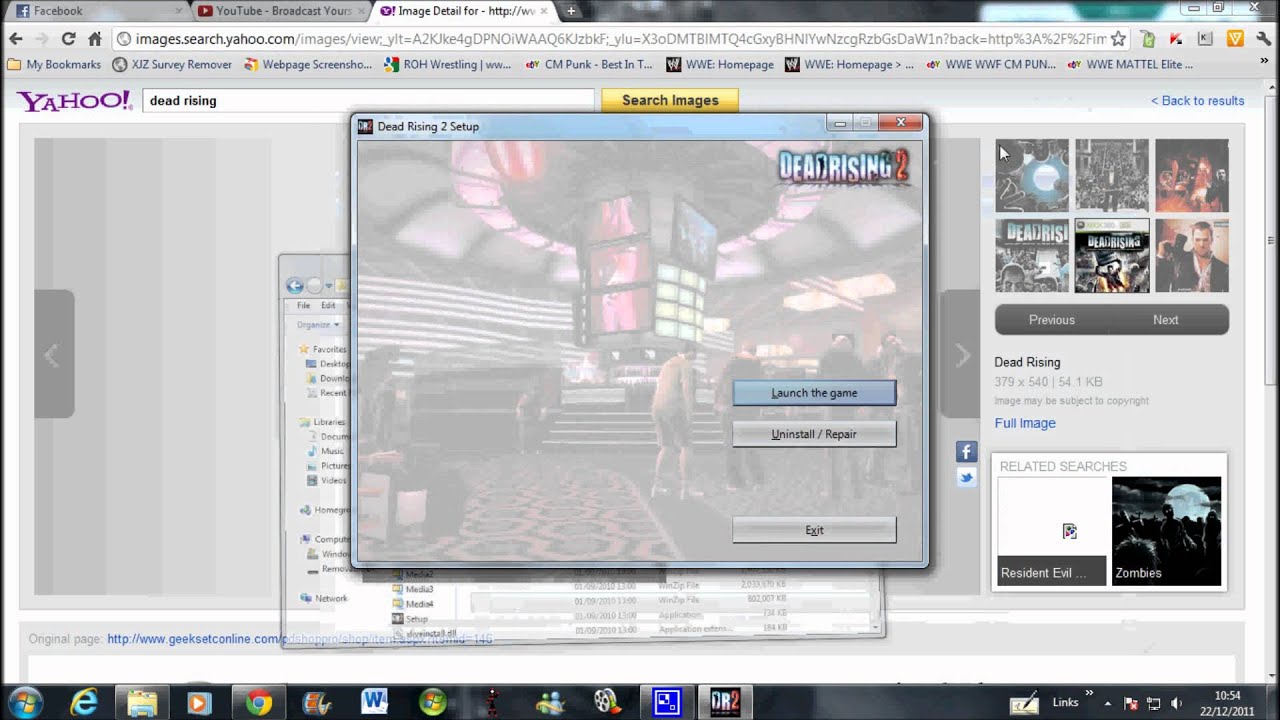The width and height of the screenshot is (1280, 720).
Task: Click the left arrow on the image viewer
Action: pos(52,354)
